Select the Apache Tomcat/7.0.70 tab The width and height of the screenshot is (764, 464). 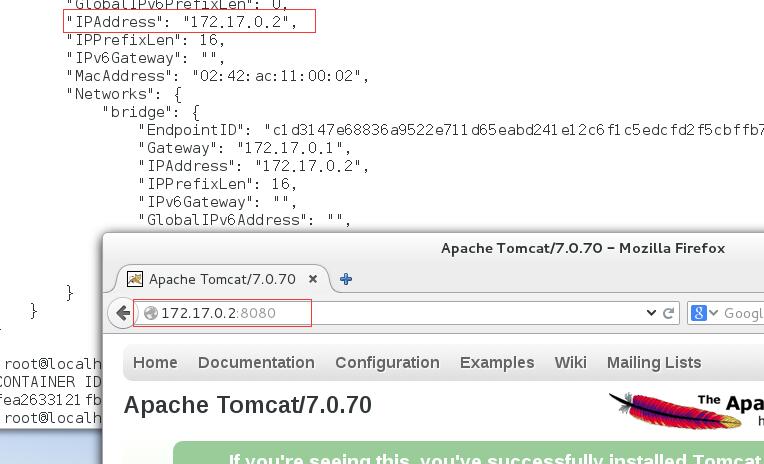[x=222, y=279]
